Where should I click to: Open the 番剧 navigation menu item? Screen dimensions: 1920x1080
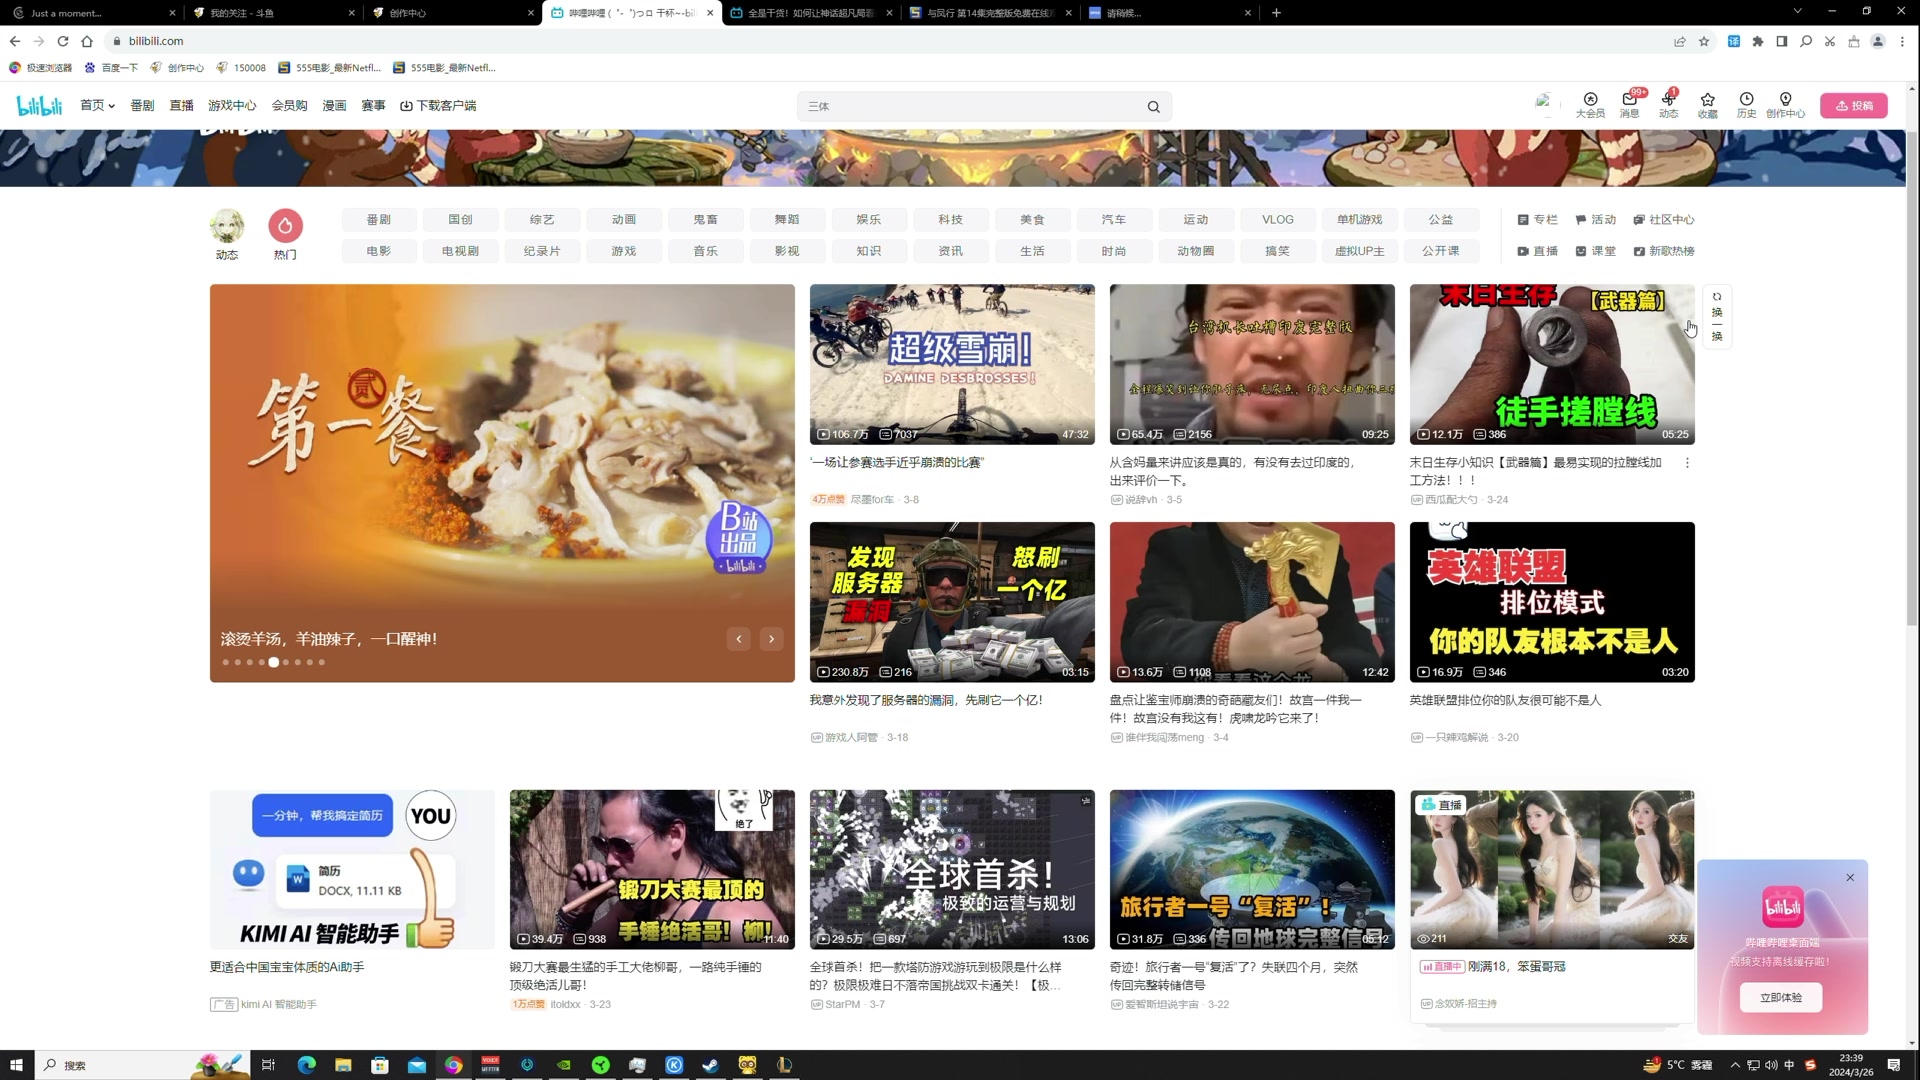point(141,105)
